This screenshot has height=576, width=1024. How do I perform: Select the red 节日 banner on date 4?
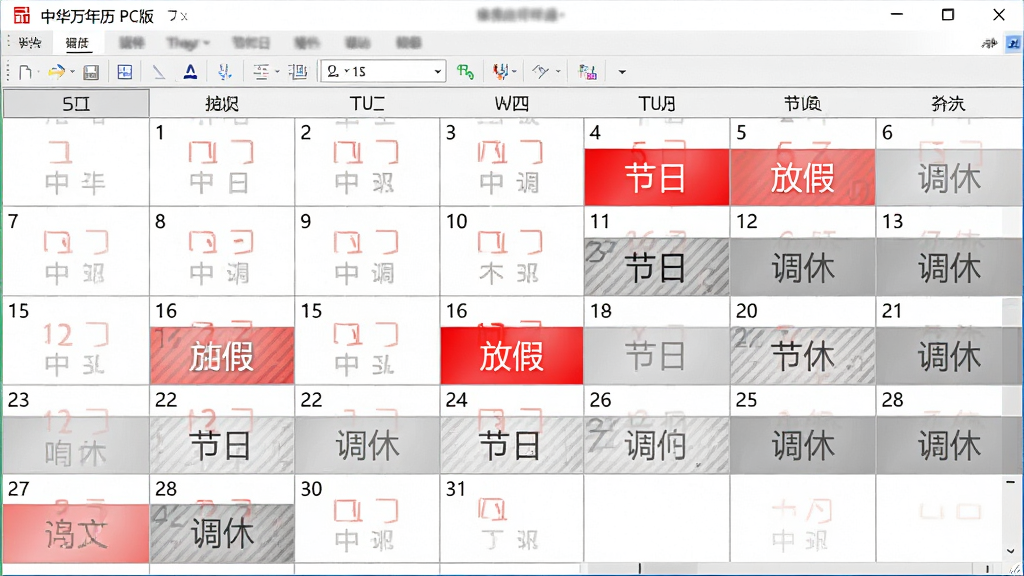click(656, 177)
